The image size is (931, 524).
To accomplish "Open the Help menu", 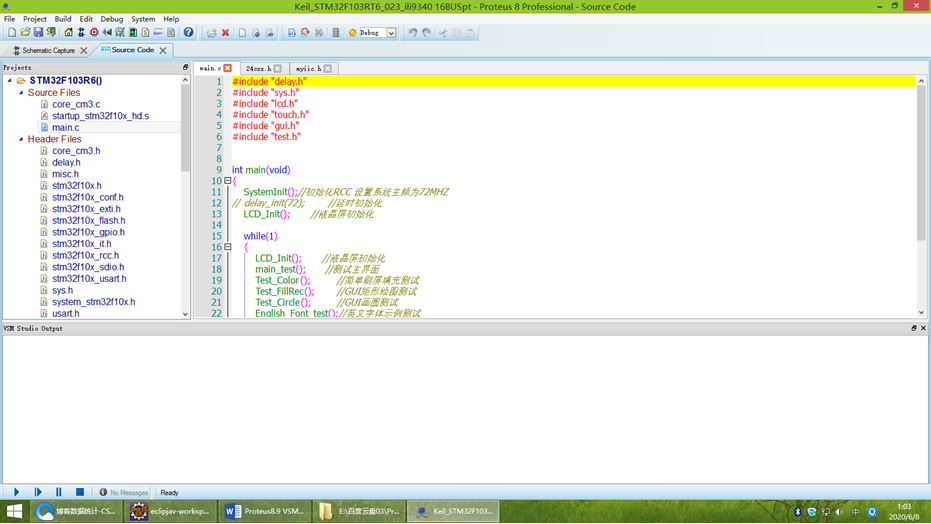I will point(171,19).
